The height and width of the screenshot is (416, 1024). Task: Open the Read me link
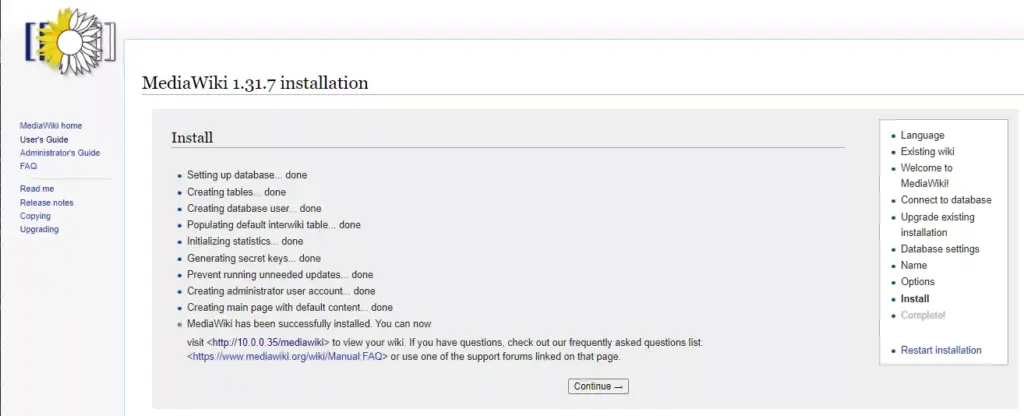pyautogui.click(x=37, y=189)
